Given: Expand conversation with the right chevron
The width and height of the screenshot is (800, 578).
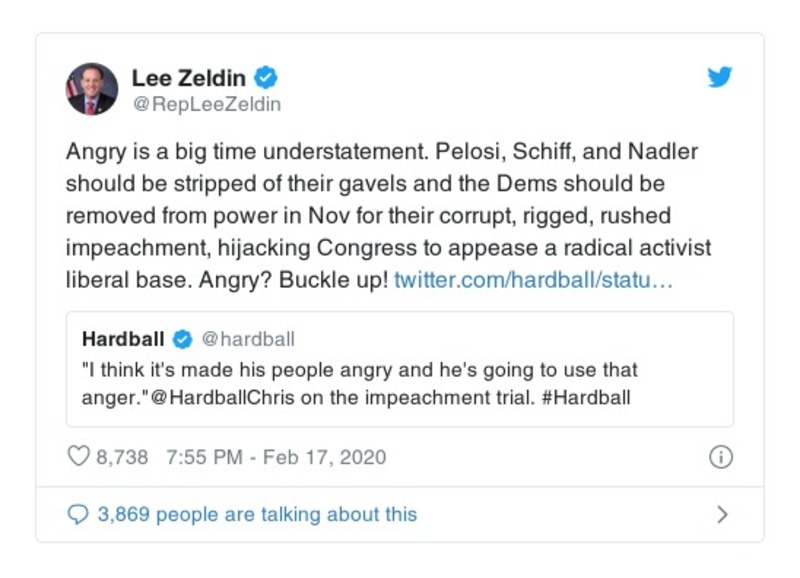Looking at the screenshot, I should point(722,515).
